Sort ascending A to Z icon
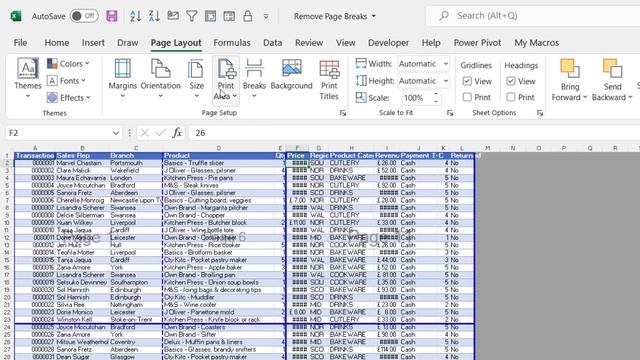 coord(135,16)
